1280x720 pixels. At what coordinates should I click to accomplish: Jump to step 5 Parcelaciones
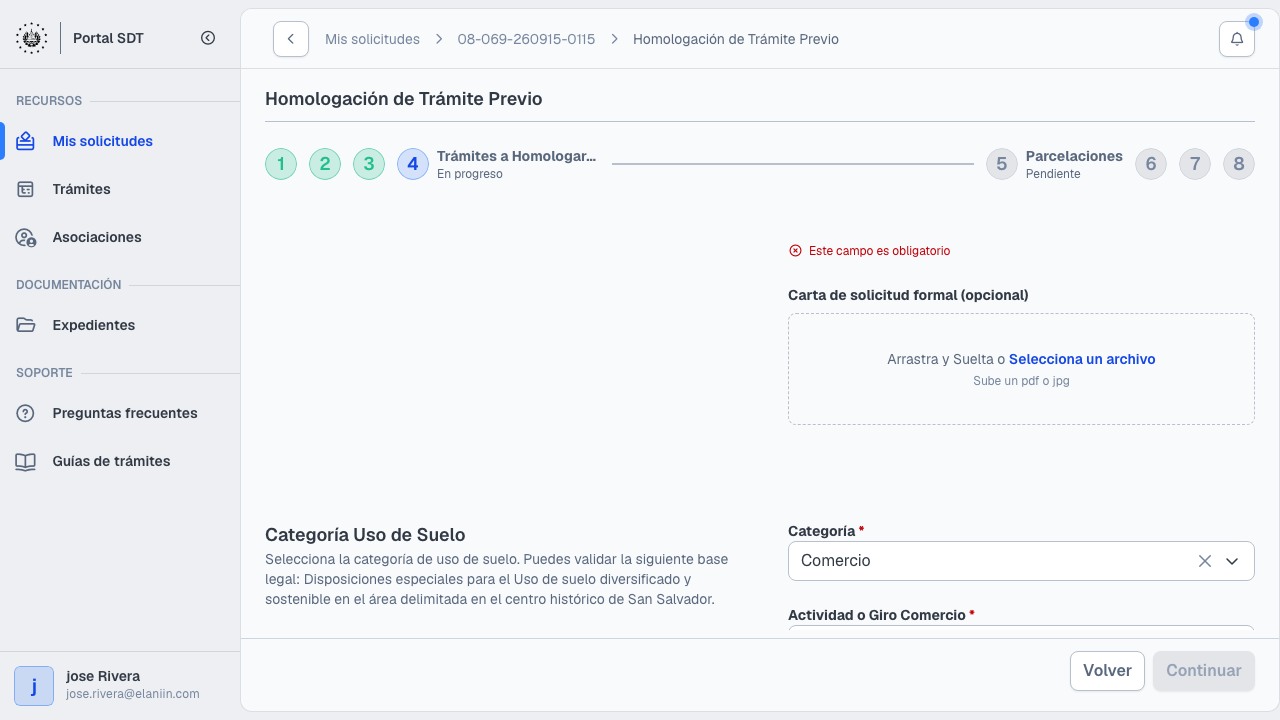pyautogui.click(x=1054, y=164)
